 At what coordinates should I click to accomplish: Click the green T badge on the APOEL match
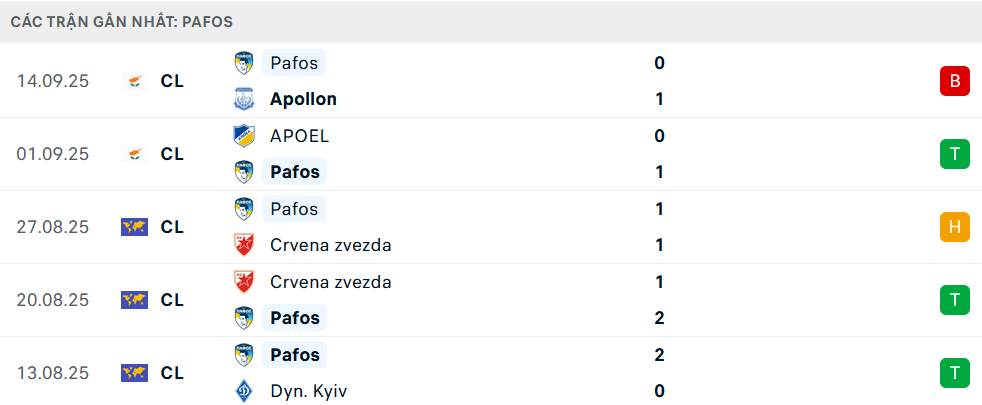[x=954, y=154]
